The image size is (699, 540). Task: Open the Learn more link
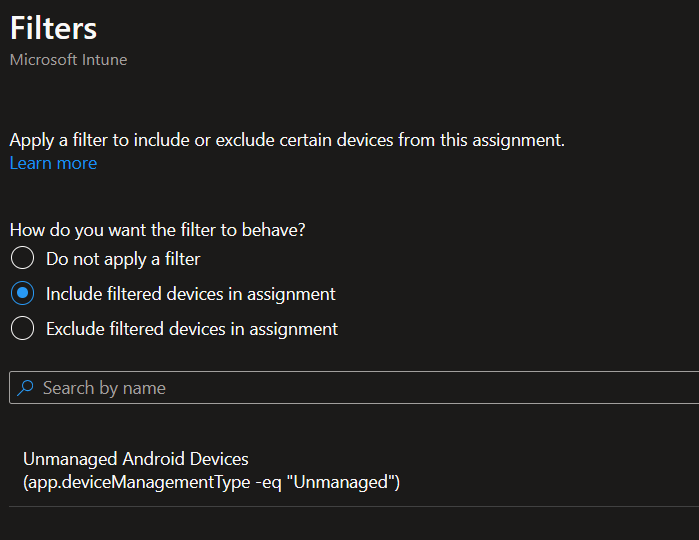[x=53, y=163]
